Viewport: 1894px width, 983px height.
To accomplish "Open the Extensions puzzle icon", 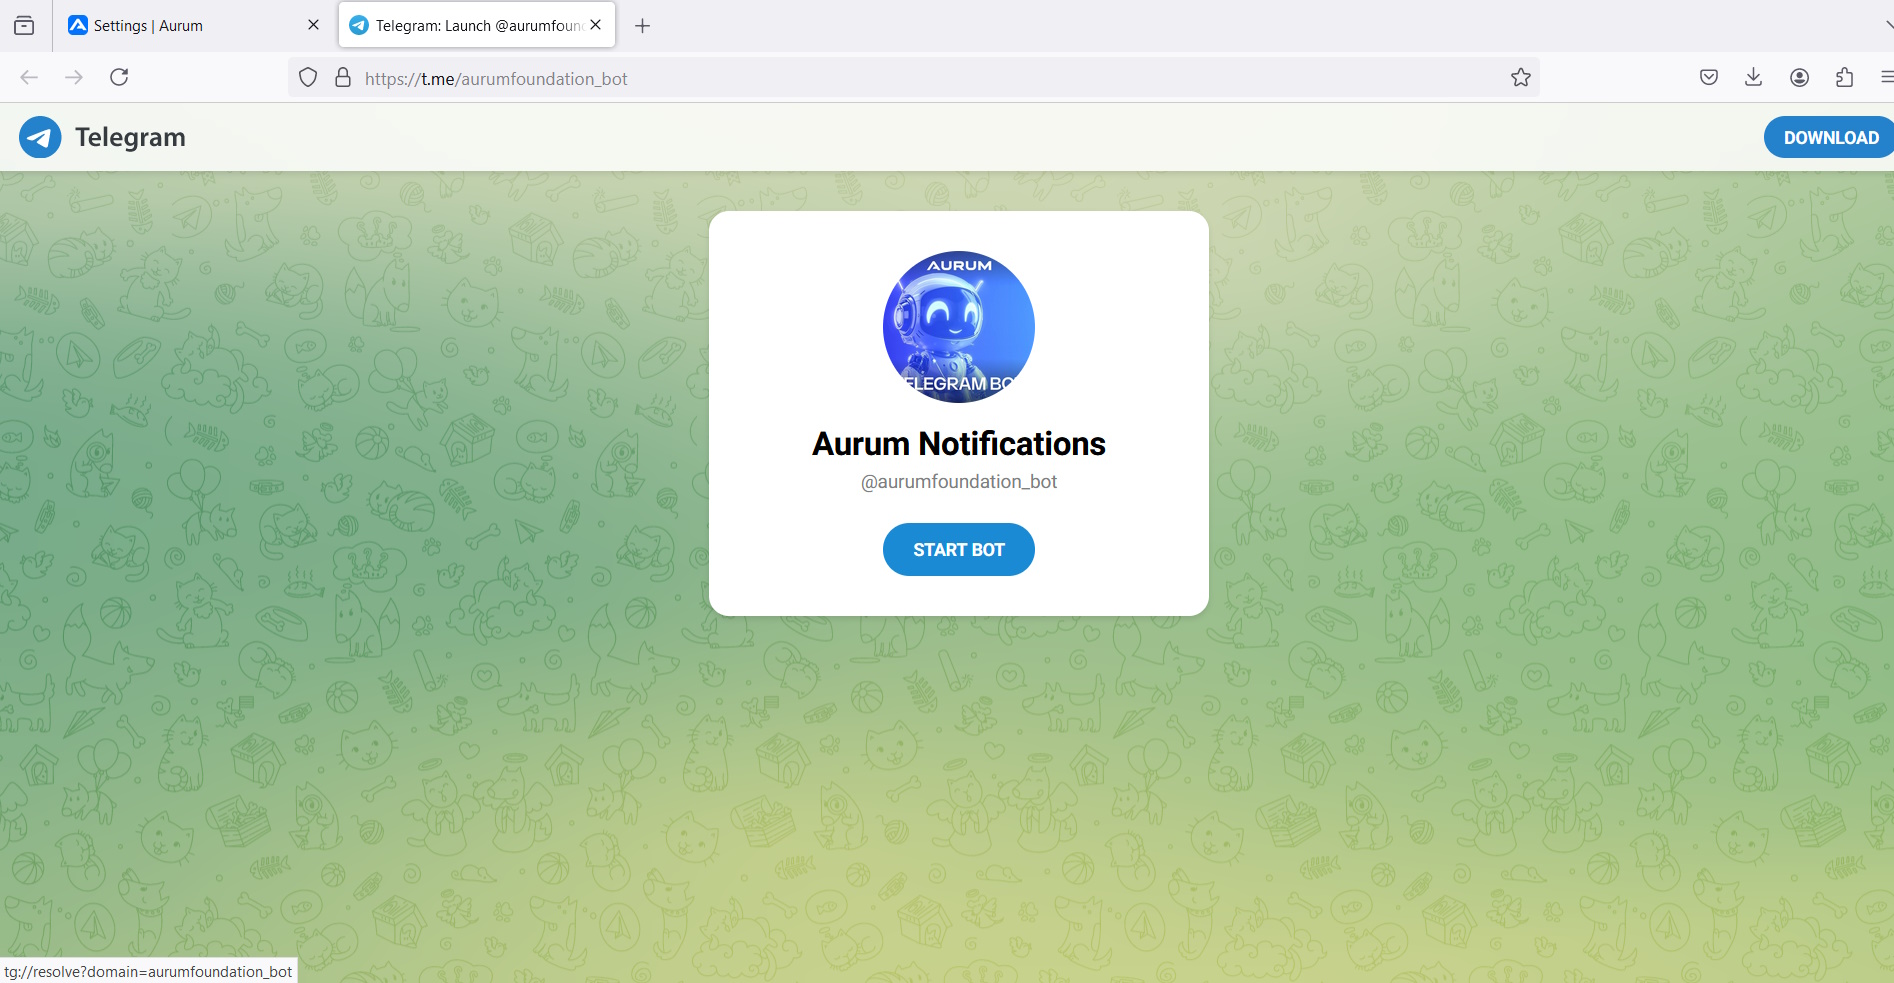I will [1844, 77].
